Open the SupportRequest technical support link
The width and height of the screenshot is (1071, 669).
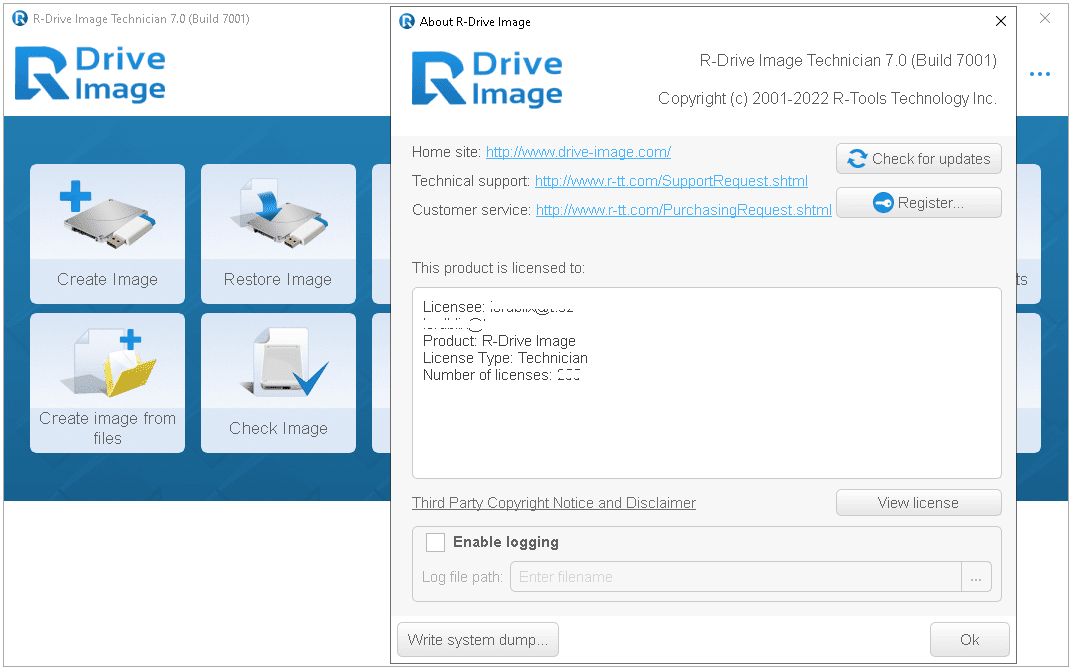671,181
